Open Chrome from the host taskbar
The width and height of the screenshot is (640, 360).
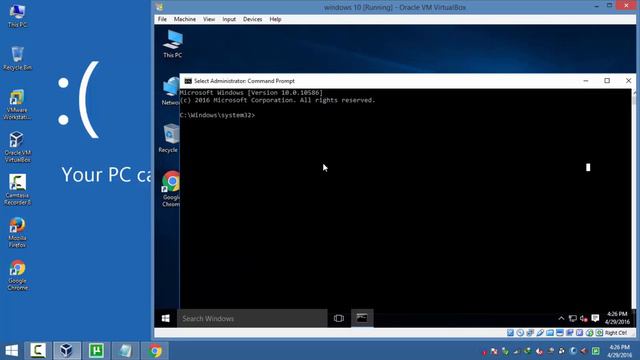point(155,351)
